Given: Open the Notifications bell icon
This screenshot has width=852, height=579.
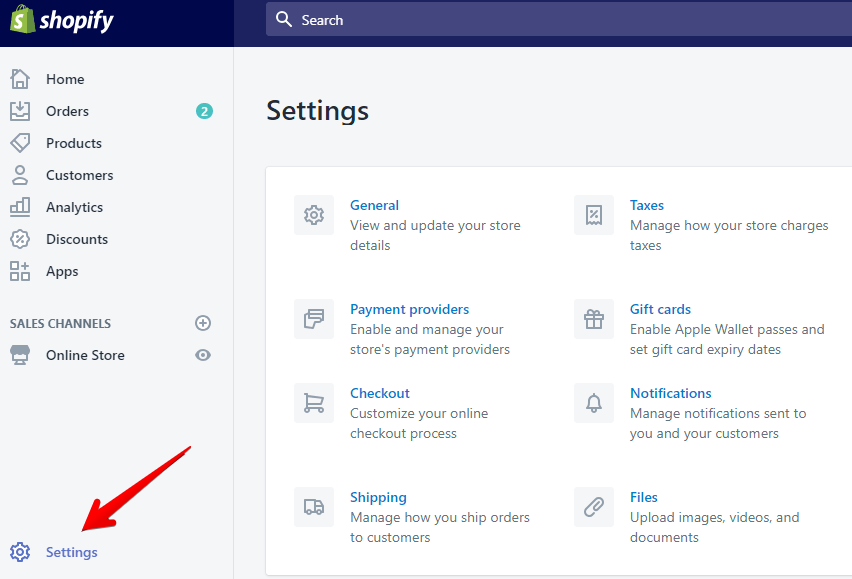Looking at the screenshot, I should tap(594, 403).
